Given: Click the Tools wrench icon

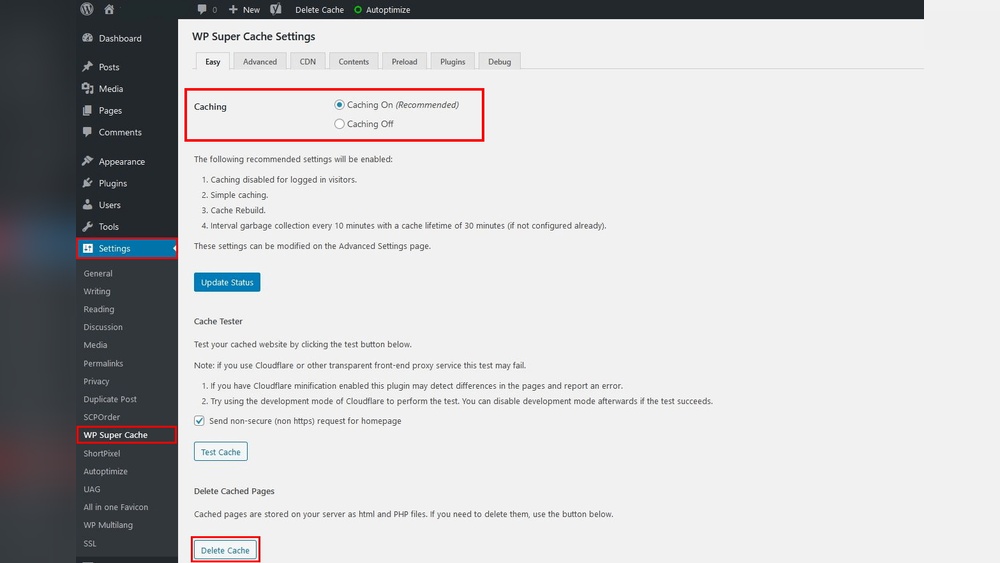Looking at the screenshot, I should (x=88, y=226).
